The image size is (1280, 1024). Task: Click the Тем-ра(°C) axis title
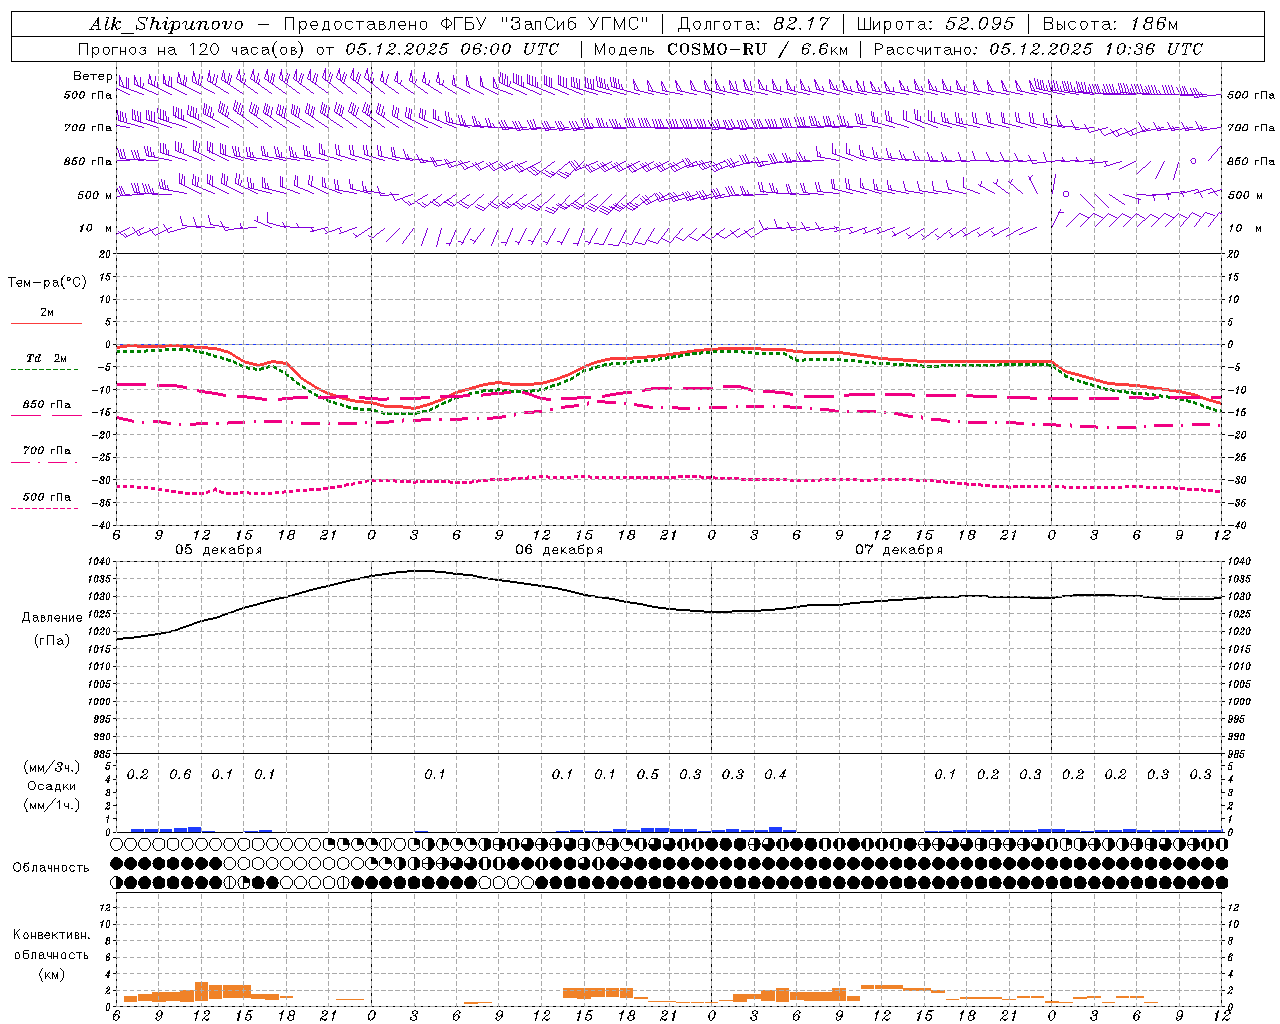click(x=47, y=283)
